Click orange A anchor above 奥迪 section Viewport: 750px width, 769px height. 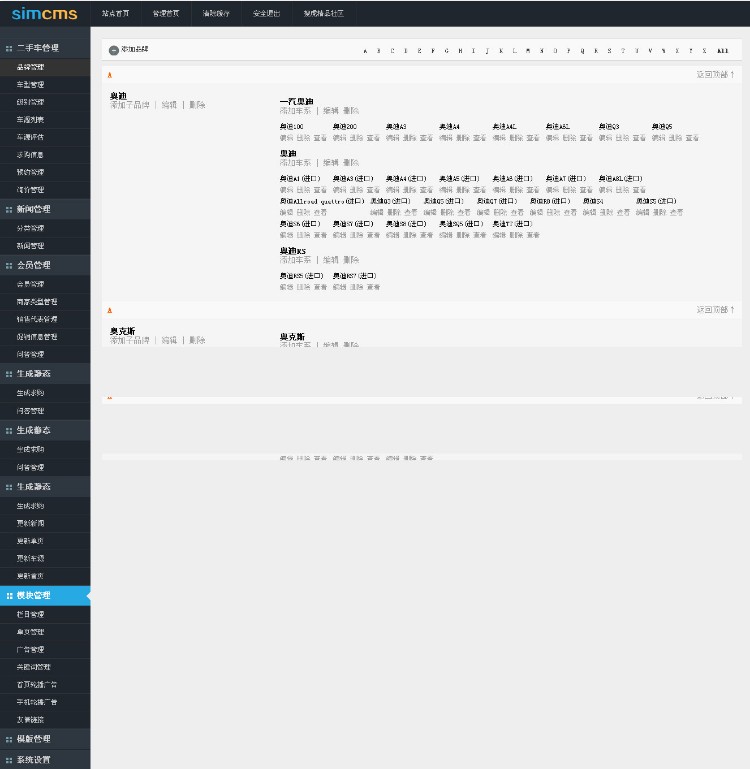coord(109,75)
